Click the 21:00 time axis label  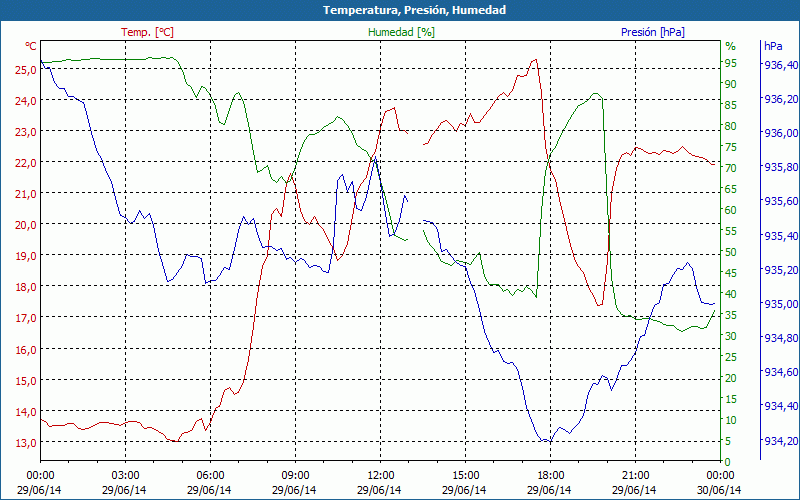click(635, 477)
